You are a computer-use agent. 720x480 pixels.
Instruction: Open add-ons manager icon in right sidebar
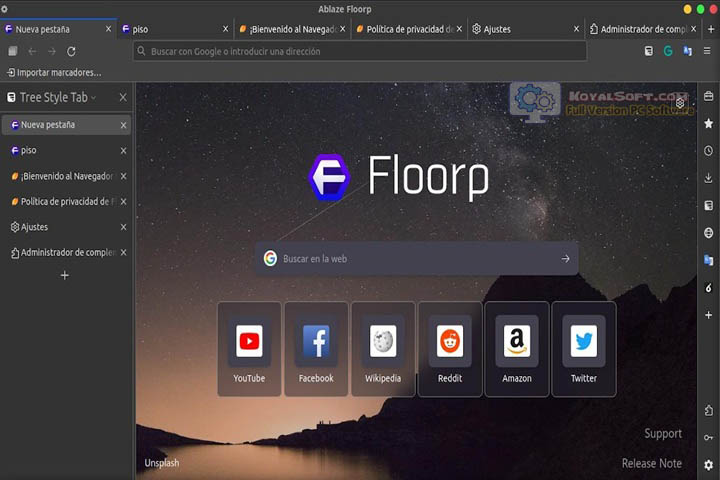709,410
